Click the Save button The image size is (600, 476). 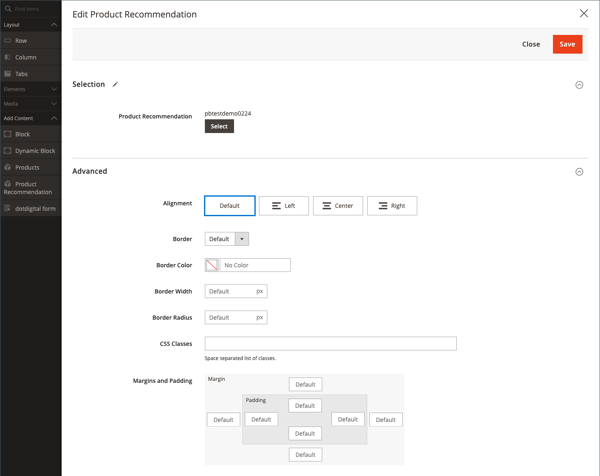click(x=567, y=44)
